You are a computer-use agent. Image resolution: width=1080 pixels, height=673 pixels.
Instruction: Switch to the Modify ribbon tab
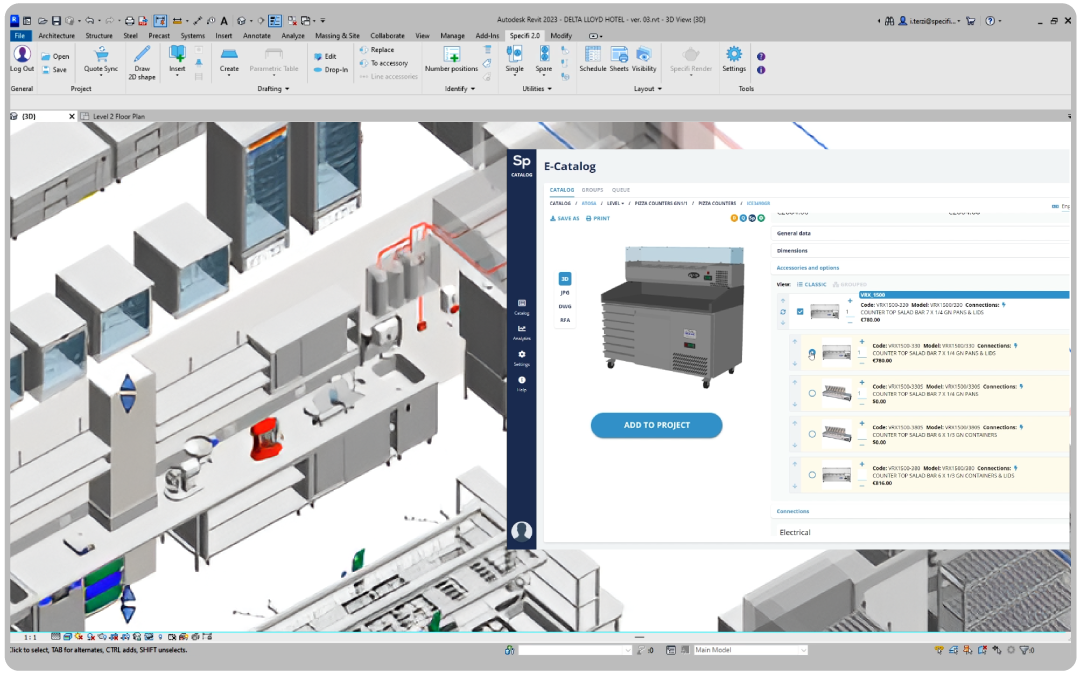561,35
